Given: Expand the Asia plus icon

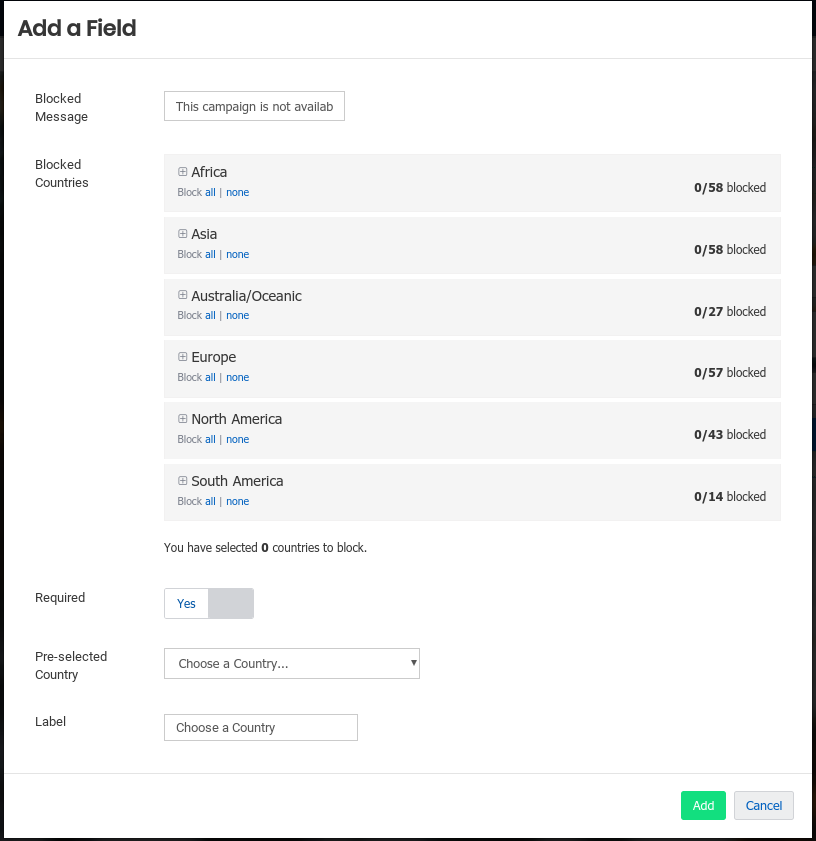Looking at the screenshot, I should tap(183, 234).
